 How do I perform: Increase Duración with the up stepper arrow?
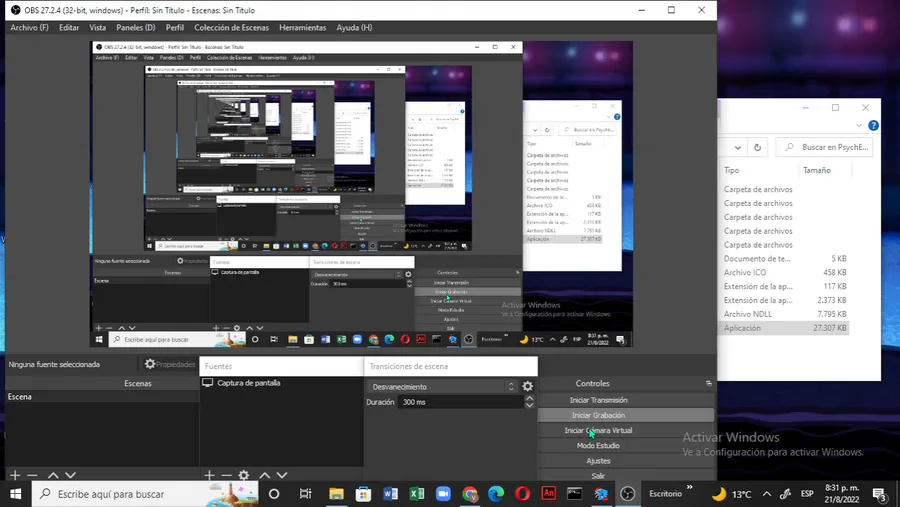tap(529, 398)
